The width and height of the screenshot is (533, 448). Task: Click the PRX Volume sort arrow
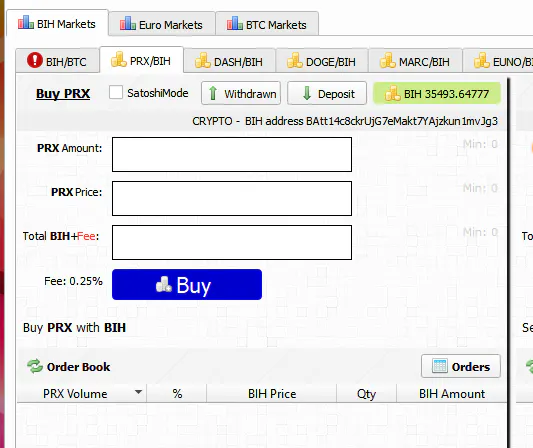(x=138, y=392)
